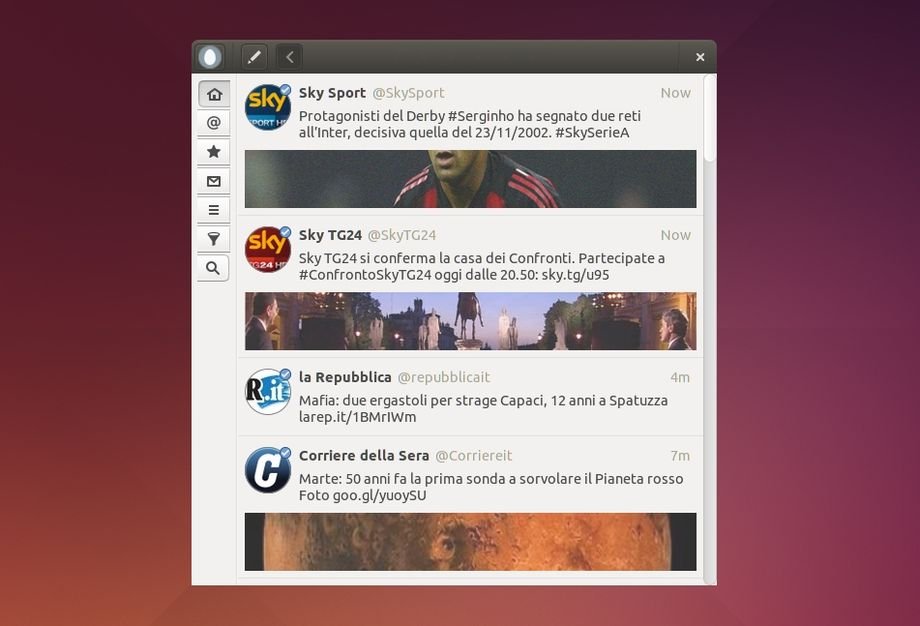Screen dimensions: 920x626
Task: Open Search with magnifier icon
Action: [213, 268]
